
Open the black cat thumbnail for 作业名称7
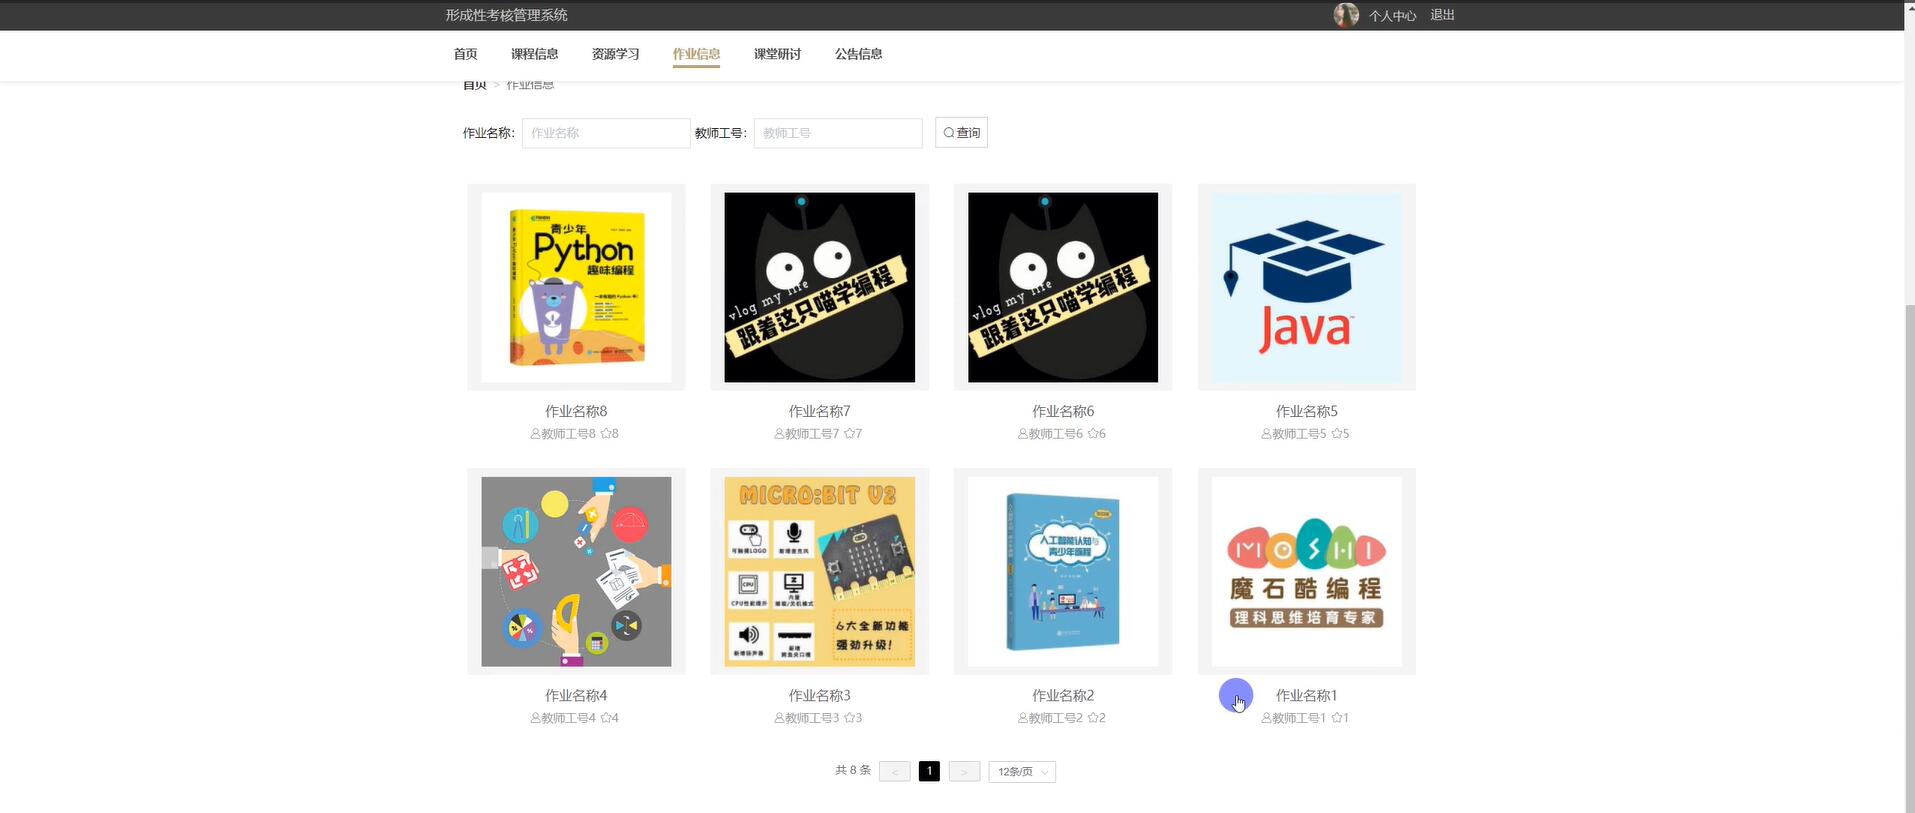click(819, 287)
